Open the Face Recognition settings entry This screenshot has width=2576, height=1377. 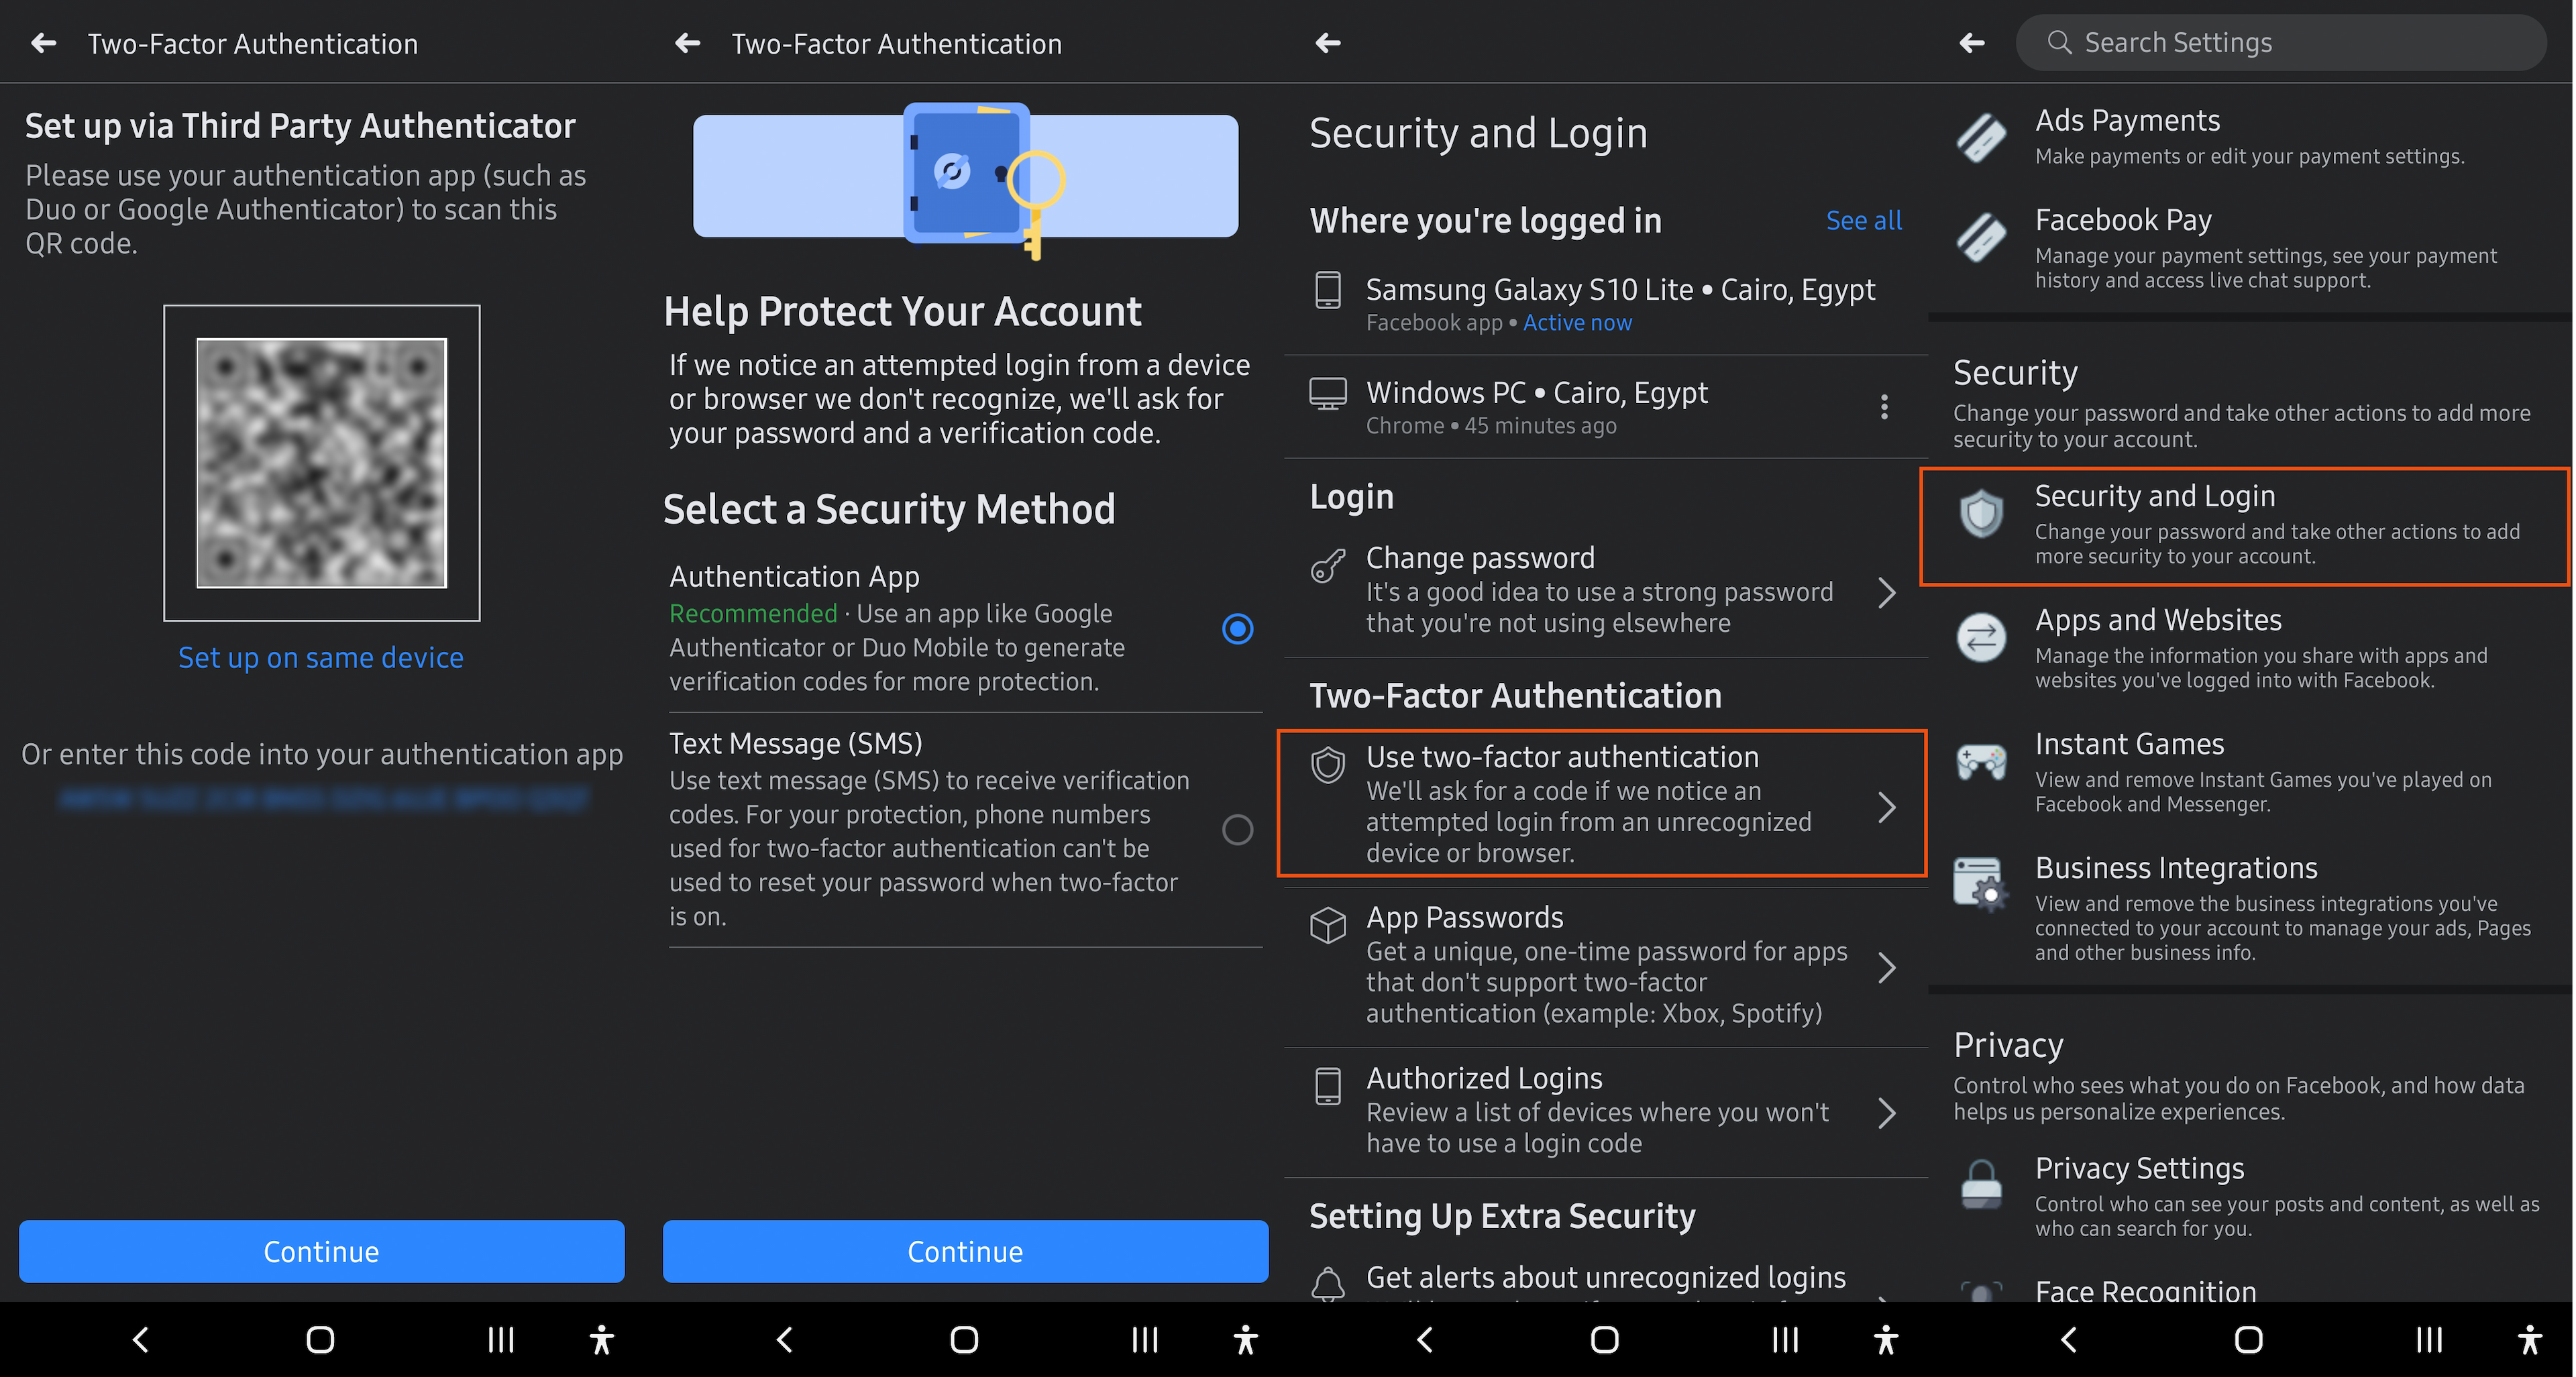(x=2145, y=1290)
